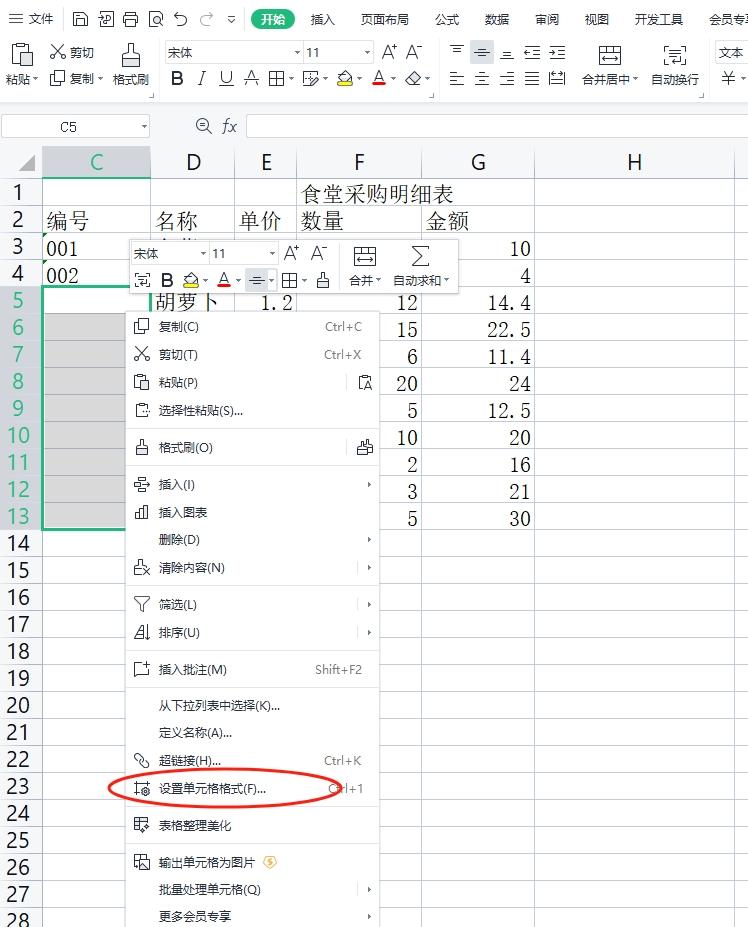
Task: Click the formula bar zoom magnifier icon
Action: coord(203,126)
